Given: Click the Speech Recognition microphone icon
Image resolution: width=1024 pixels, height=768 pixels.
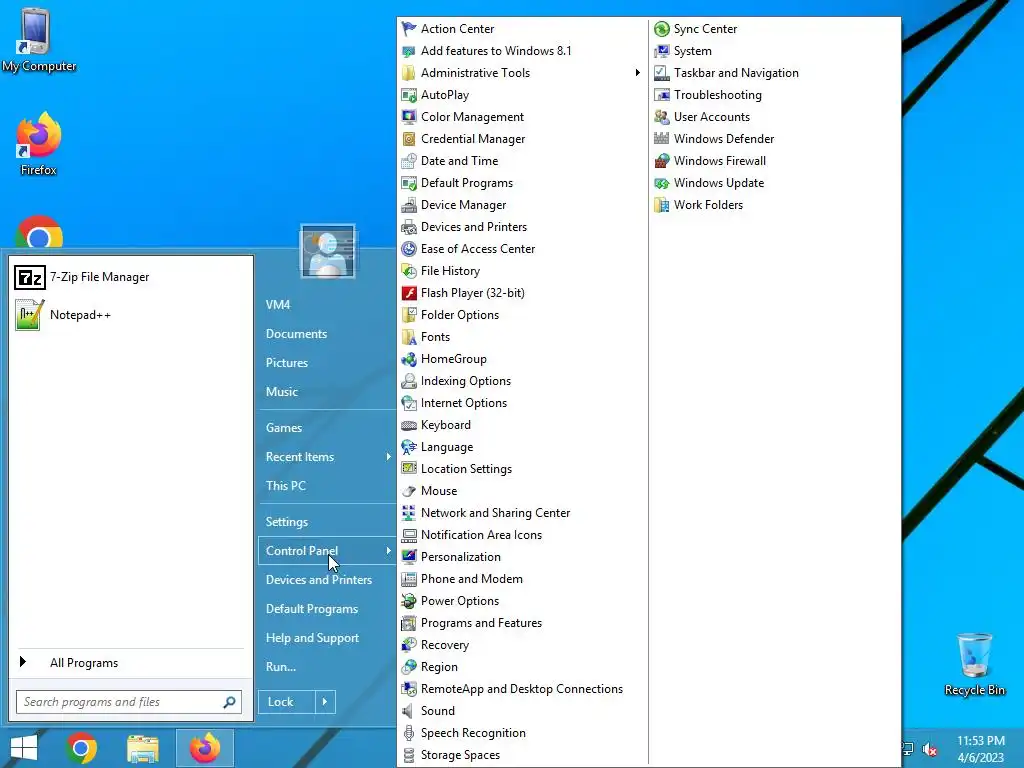Looking at the screenshot, I should (409, 733).
